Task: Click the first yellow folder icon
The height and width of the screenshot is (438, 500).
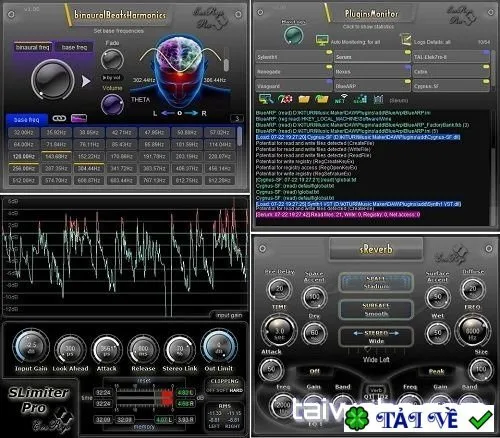Action: point(304,99)
